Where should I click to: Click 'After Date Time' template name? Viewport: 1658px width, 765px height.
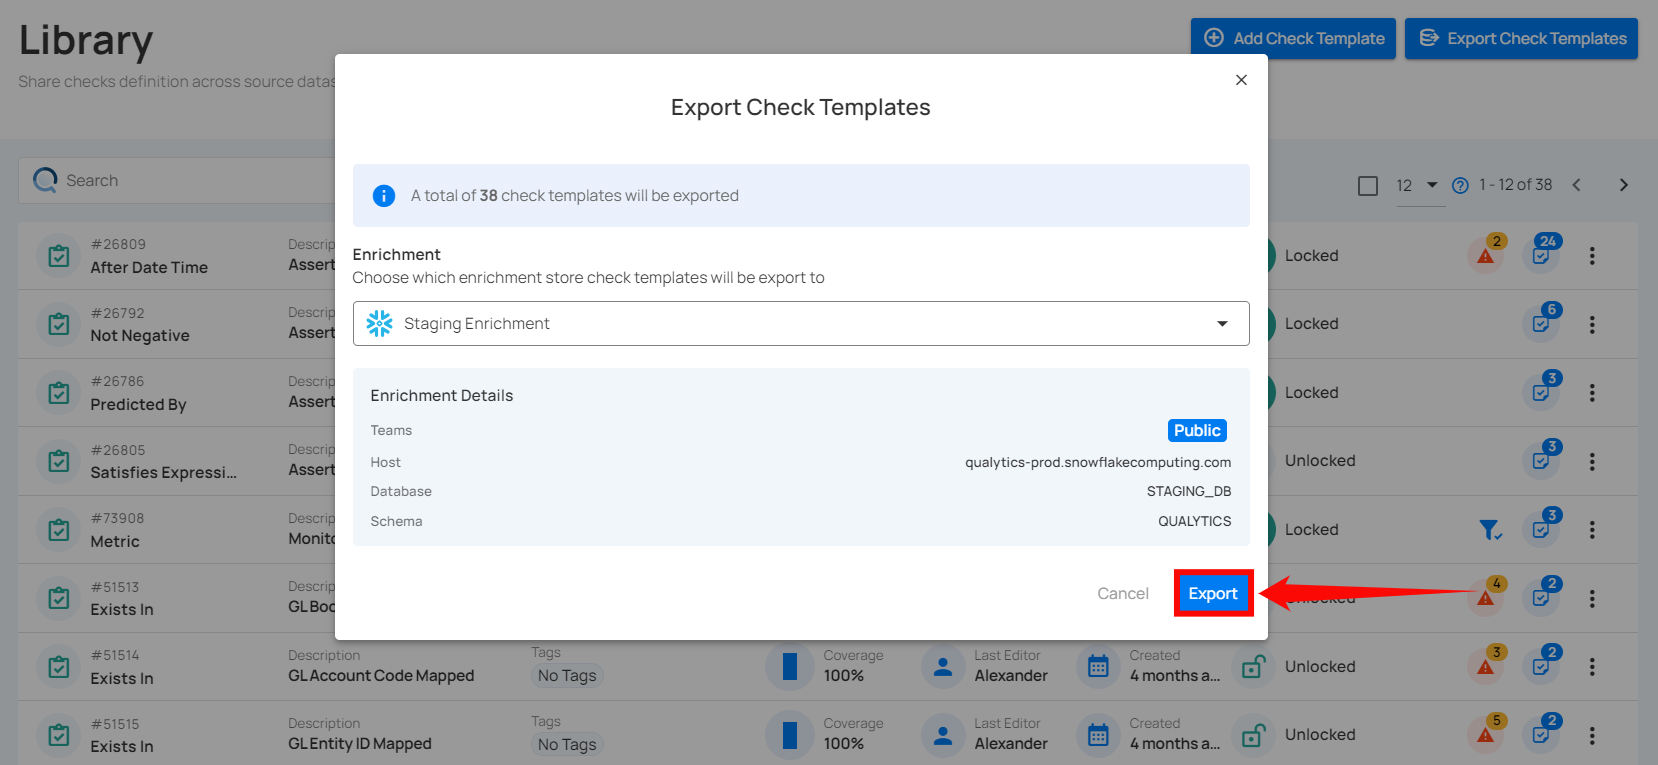(149, 268)
